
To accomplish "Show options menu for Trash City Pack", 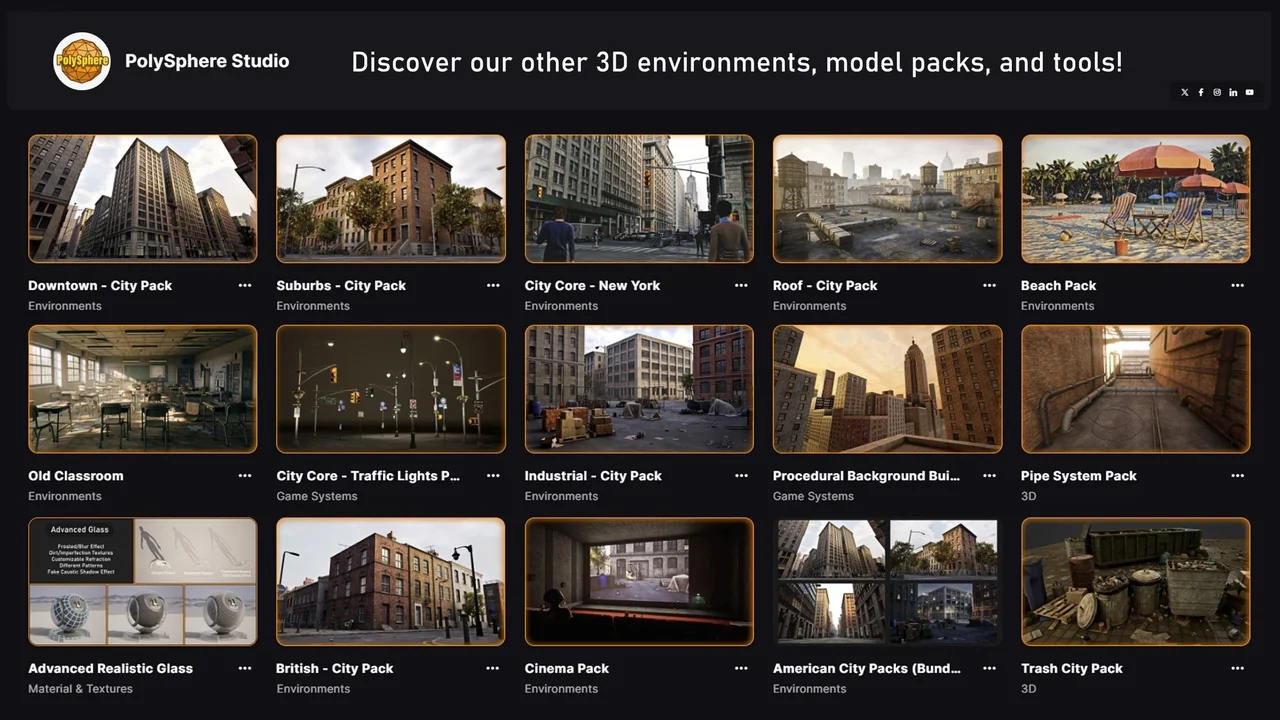I will click(1238, 669).
